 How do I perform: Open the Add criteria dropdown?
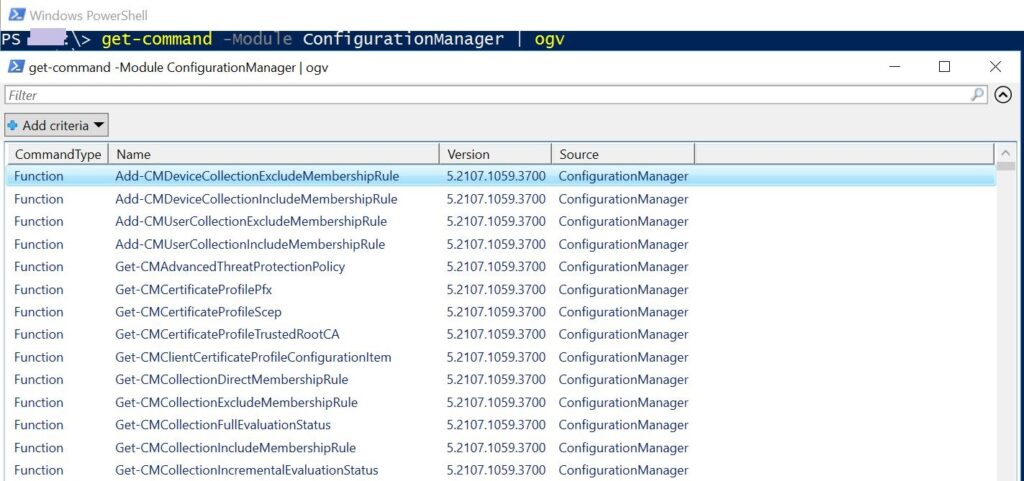pyautogui.click(x=56, y=125)
